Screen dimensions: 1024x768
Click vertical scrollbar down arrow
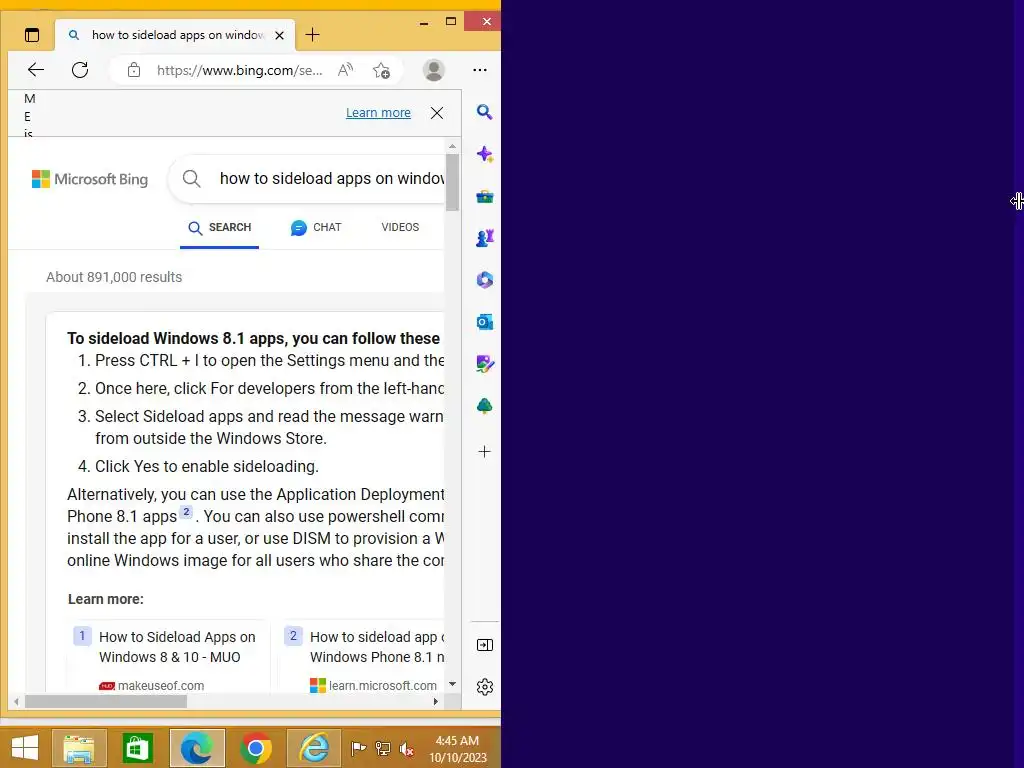(452, 684)
